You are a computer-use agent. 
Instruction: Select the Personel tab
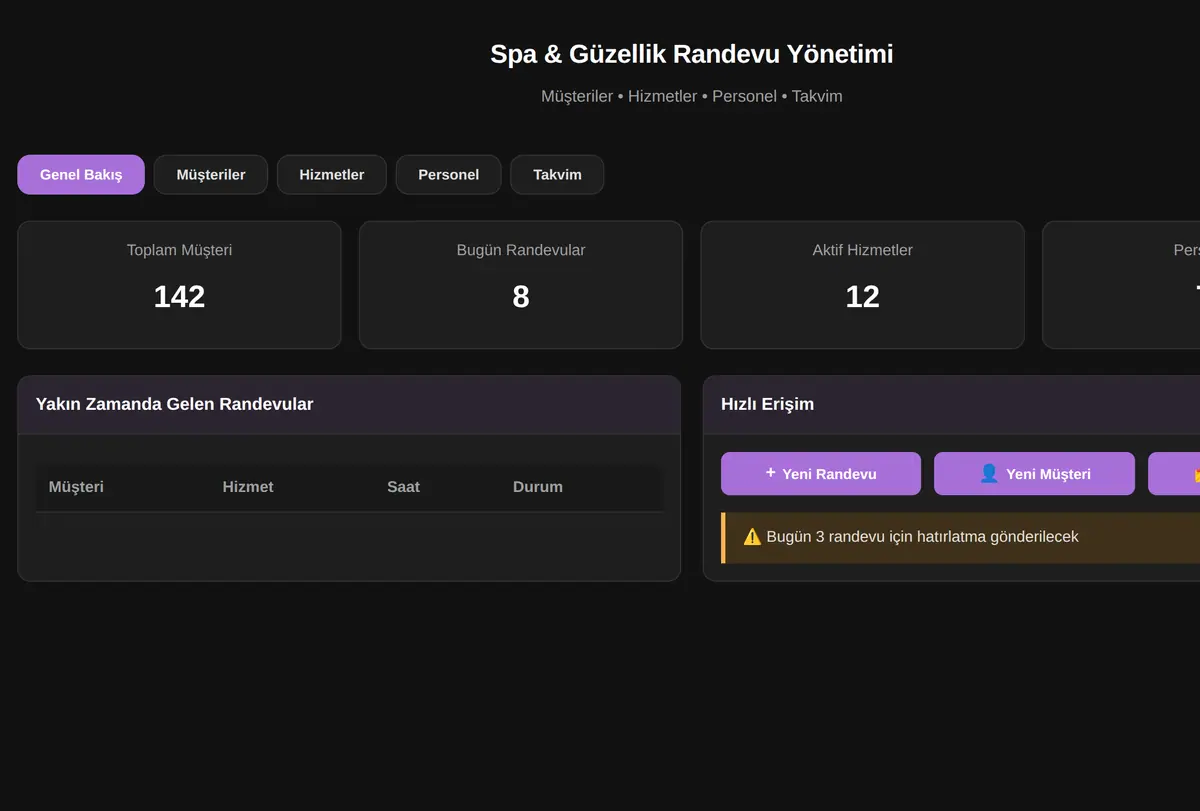448,175
